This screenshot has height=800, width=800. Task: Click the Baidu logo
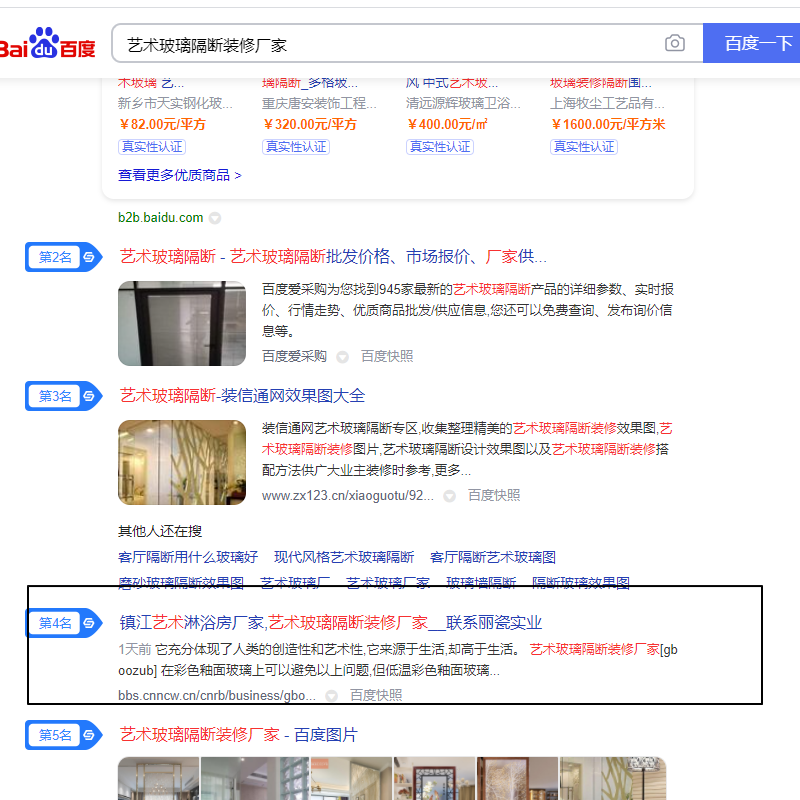tap(47, 43)
